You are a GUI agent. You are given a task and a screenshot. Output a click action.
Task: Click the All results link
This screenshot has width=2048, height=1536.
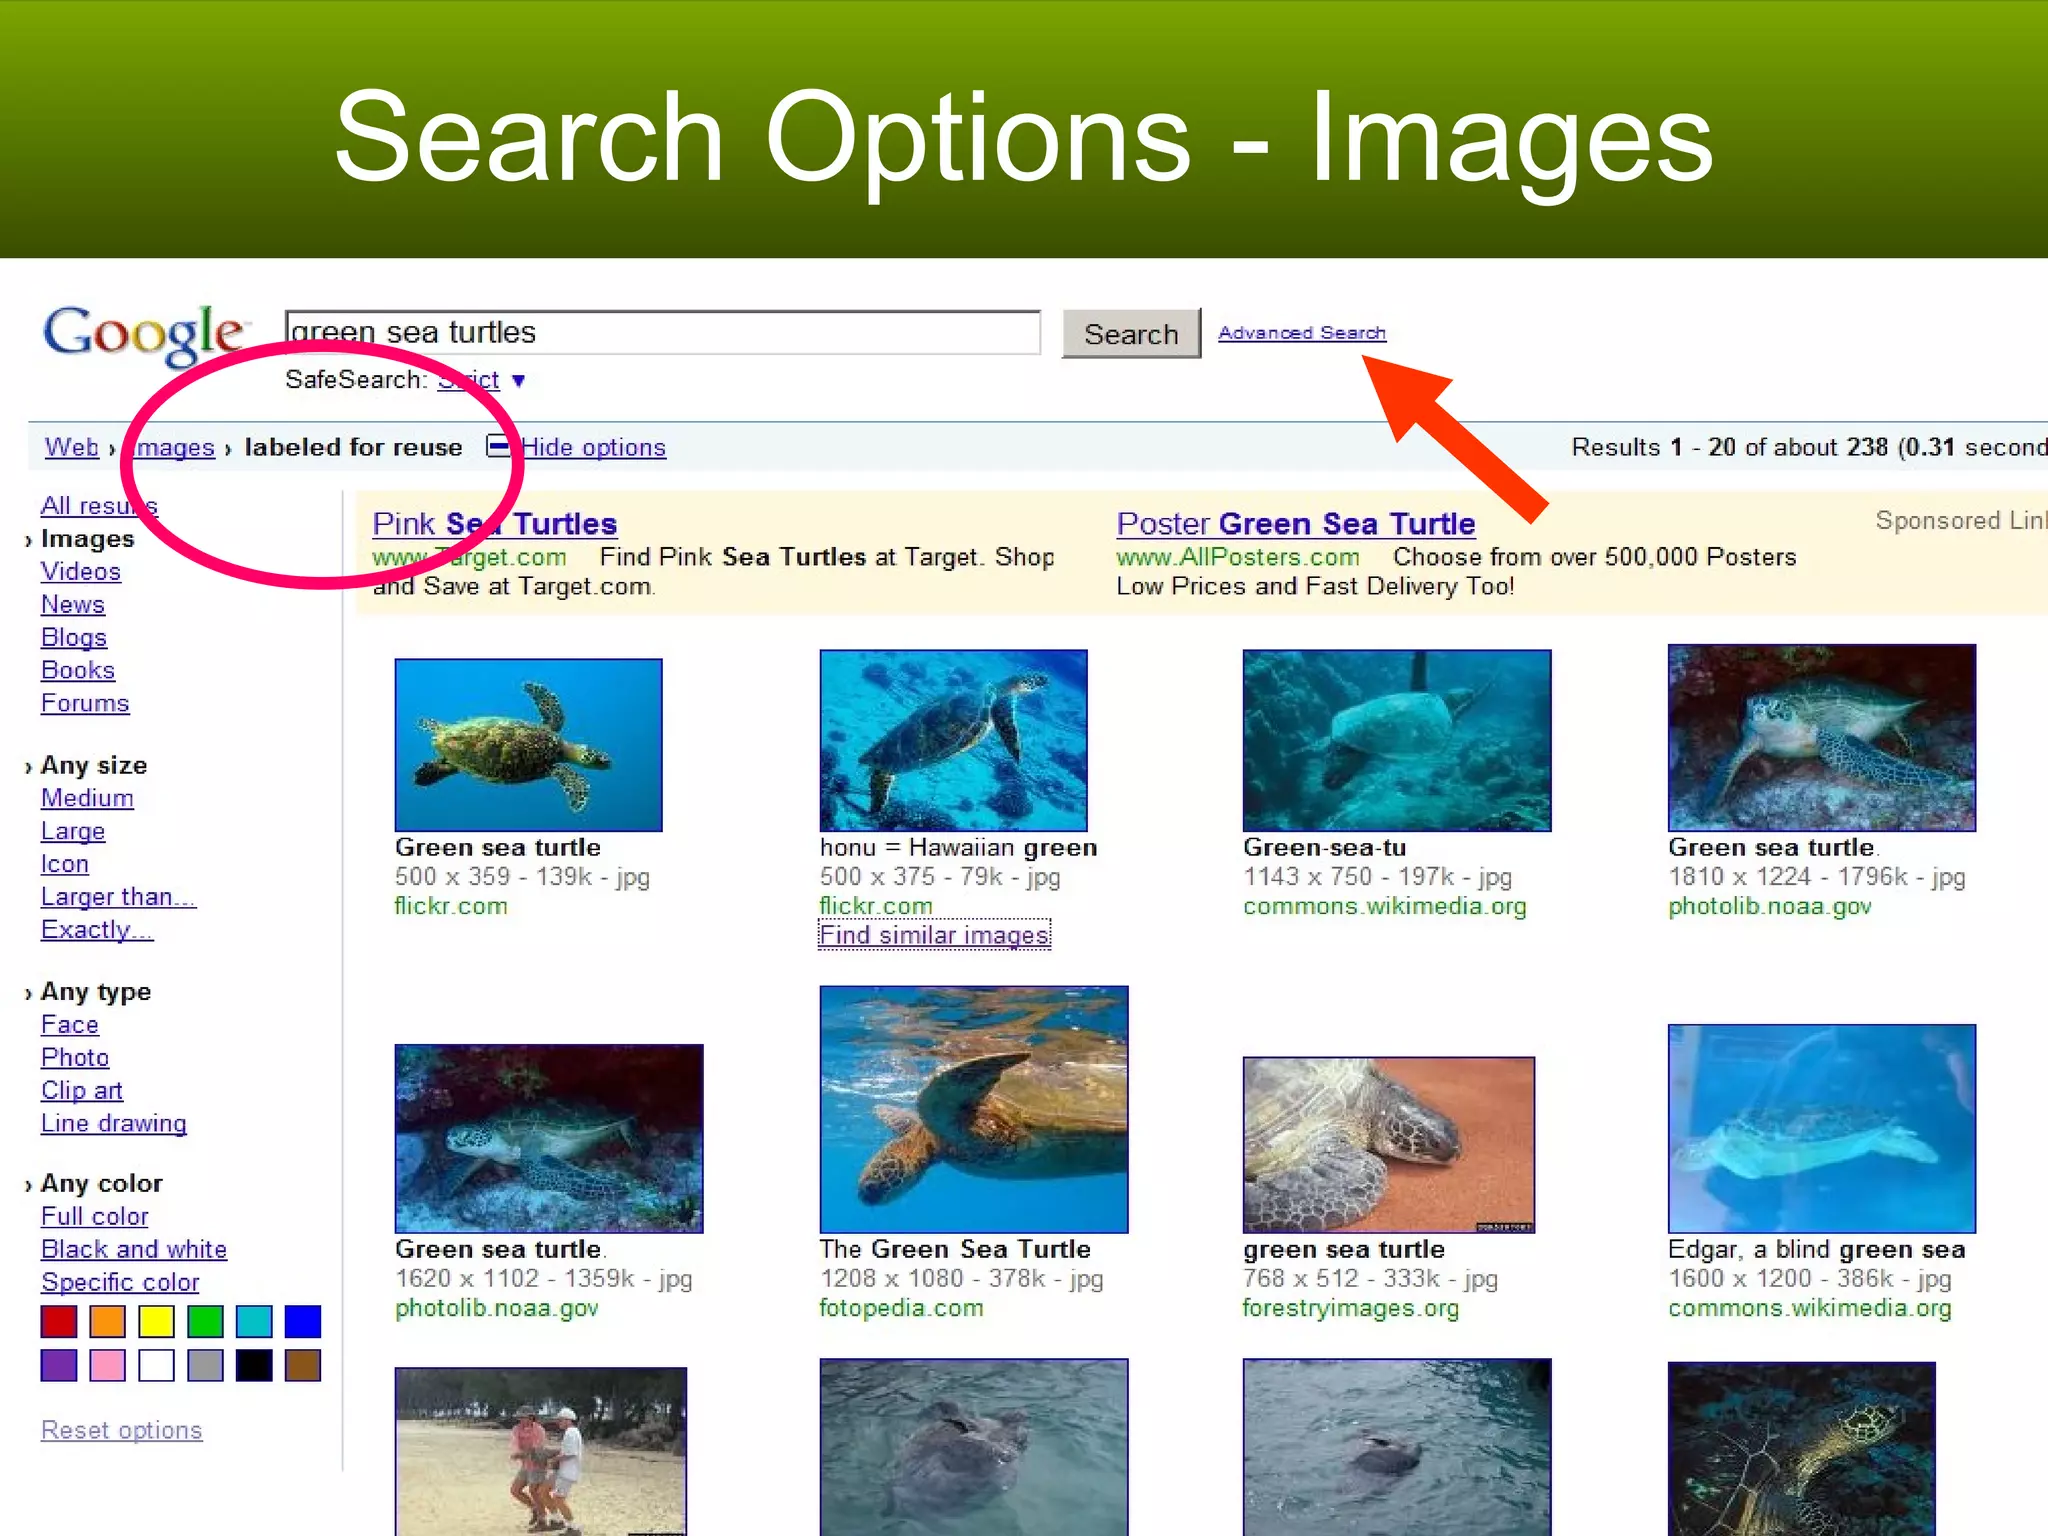pyautogui.click(x=99, y=505)
